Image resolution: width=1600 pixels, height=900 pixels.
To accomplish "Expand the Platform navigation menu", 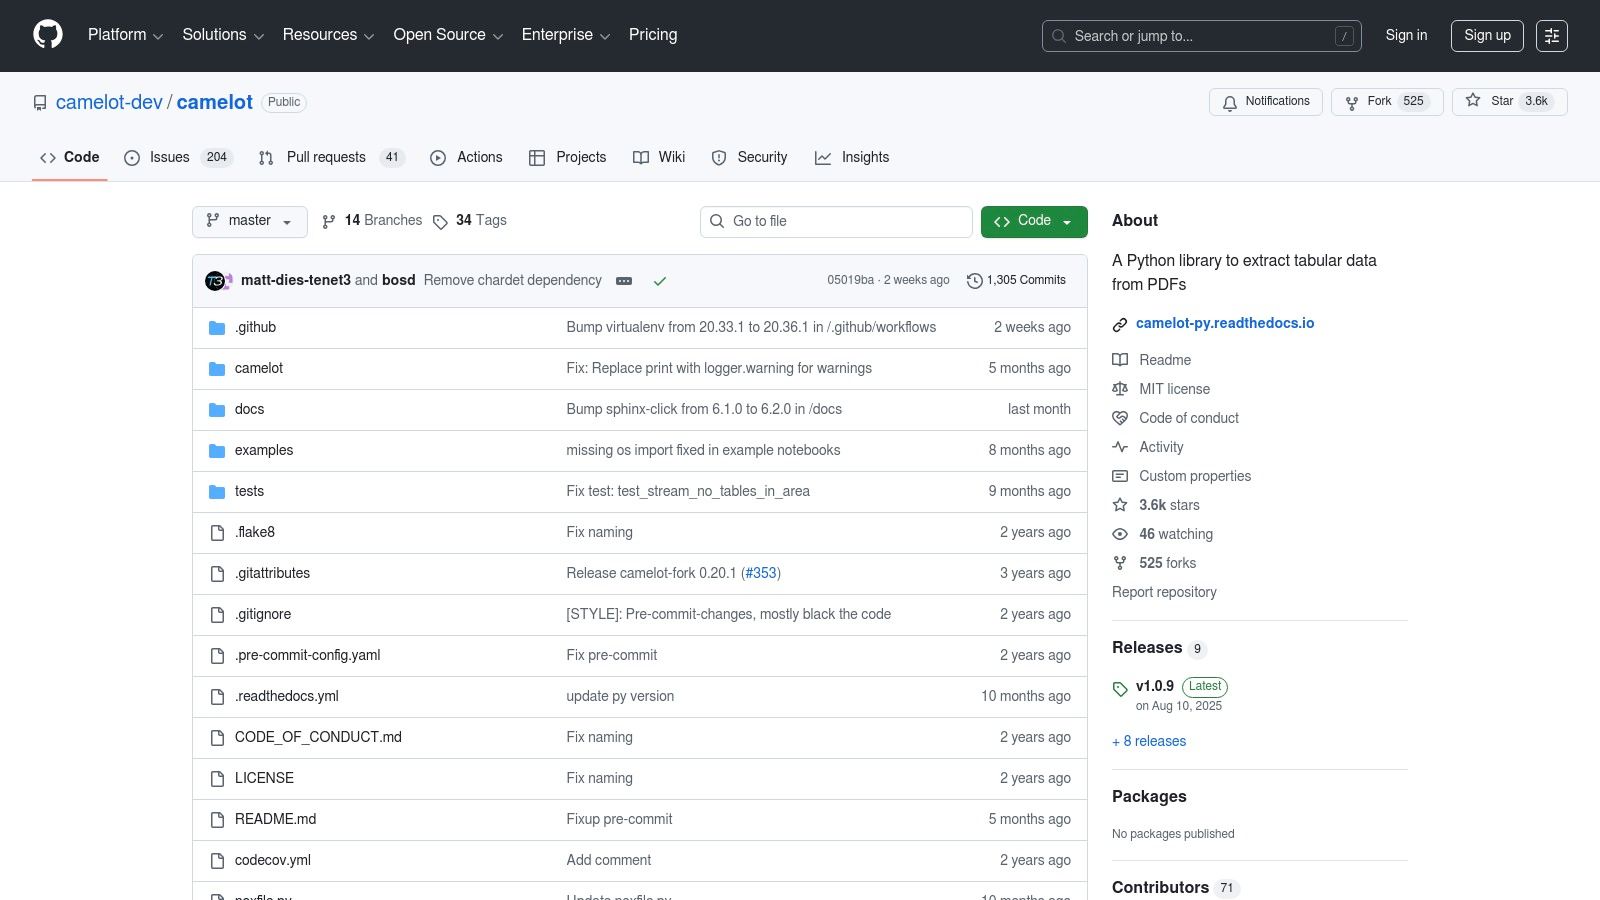I will [125, 35].
